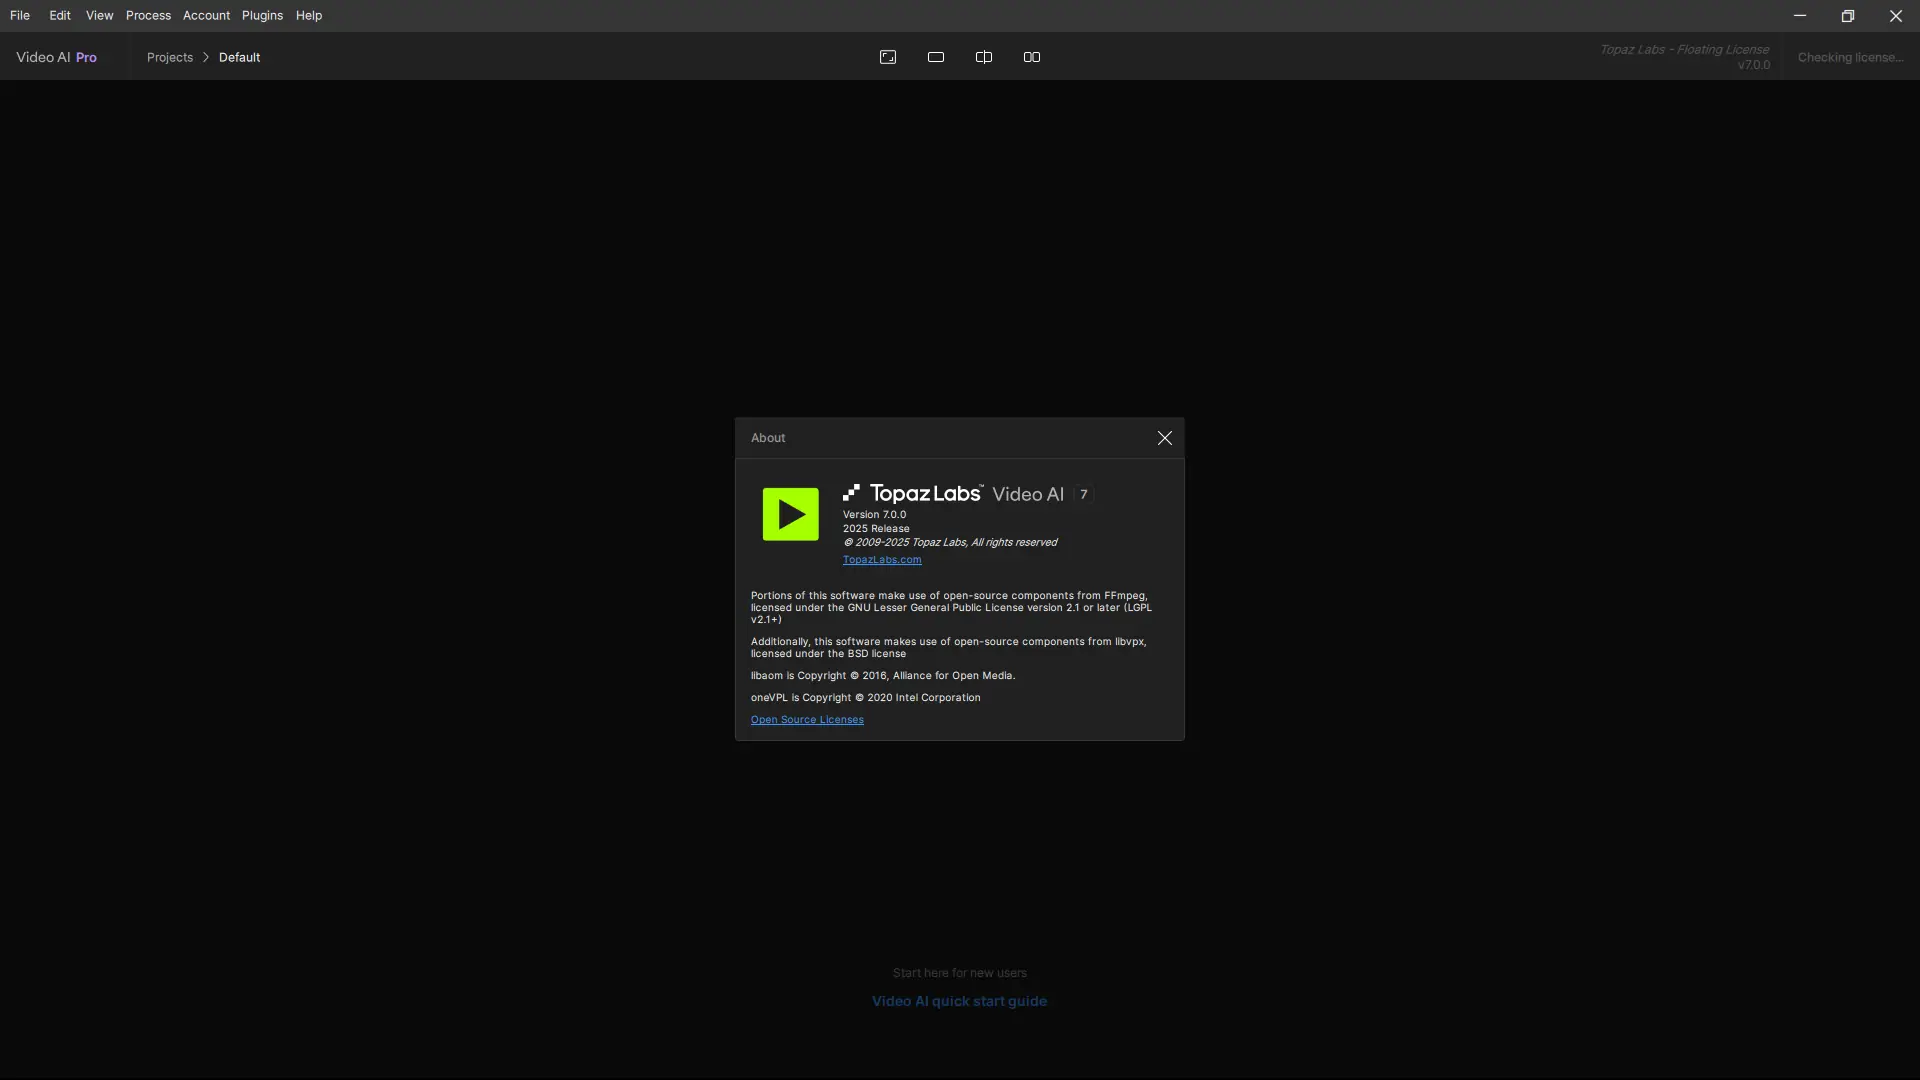Open the File menu
This screenshot has width=1920, height=1080.
(20, 15)
